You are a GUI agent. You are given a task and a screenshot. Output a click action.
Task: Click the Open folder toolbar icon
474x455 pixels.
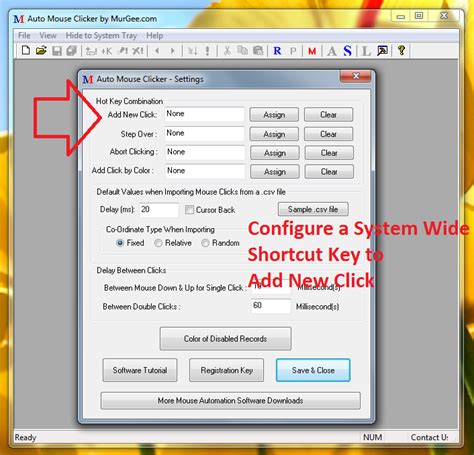41,51
